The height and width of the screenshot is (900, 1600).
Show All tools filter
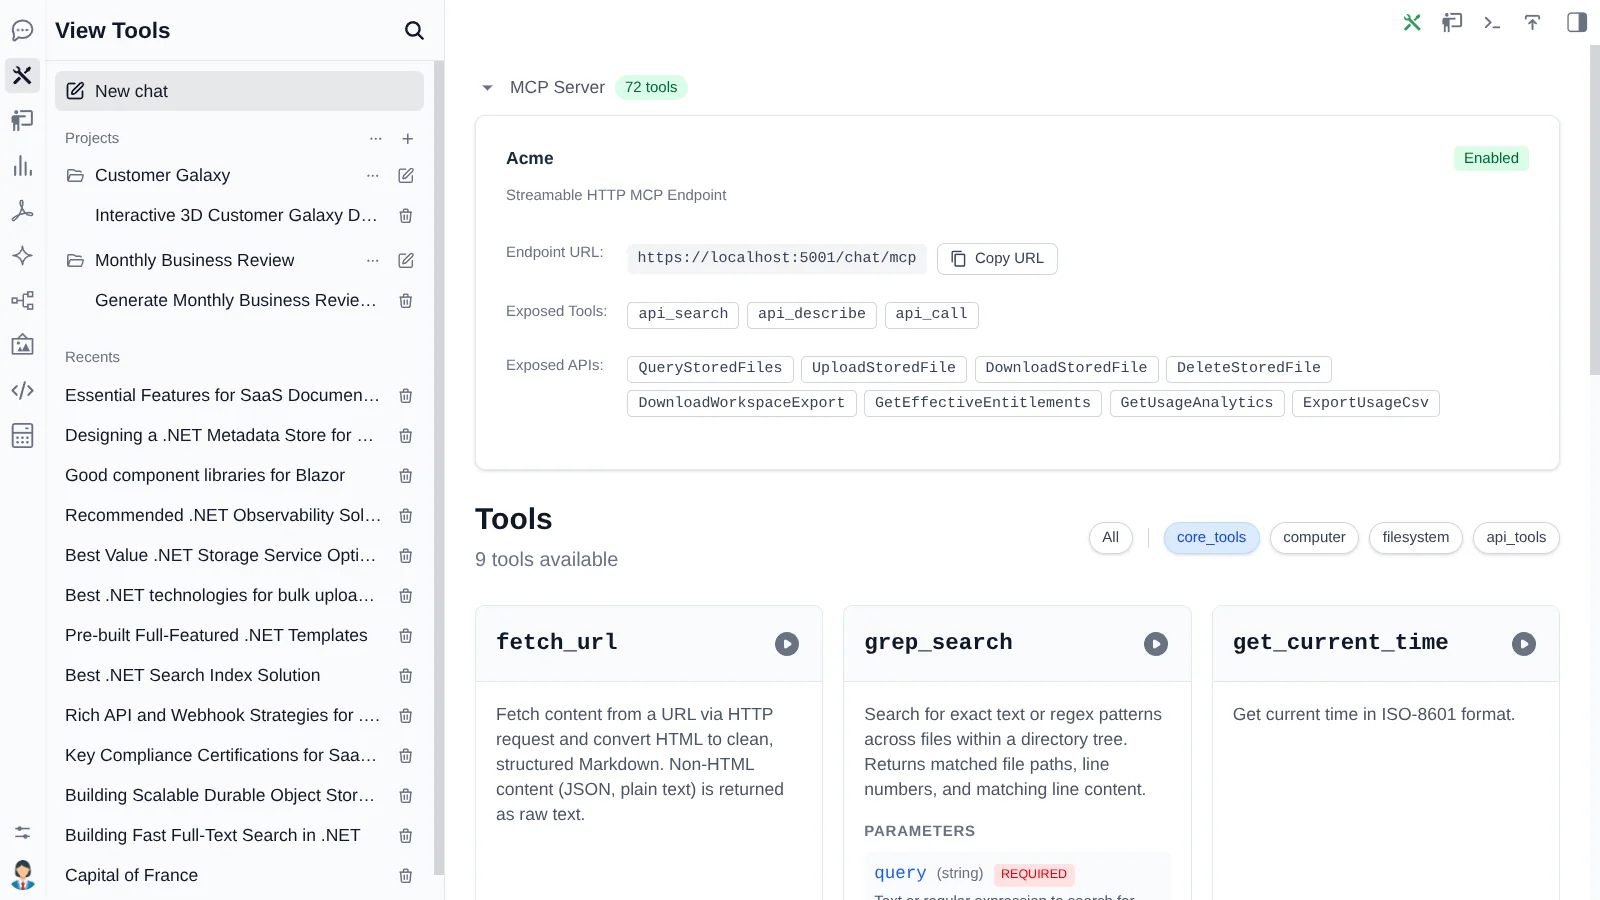[x=1110, y=538]
